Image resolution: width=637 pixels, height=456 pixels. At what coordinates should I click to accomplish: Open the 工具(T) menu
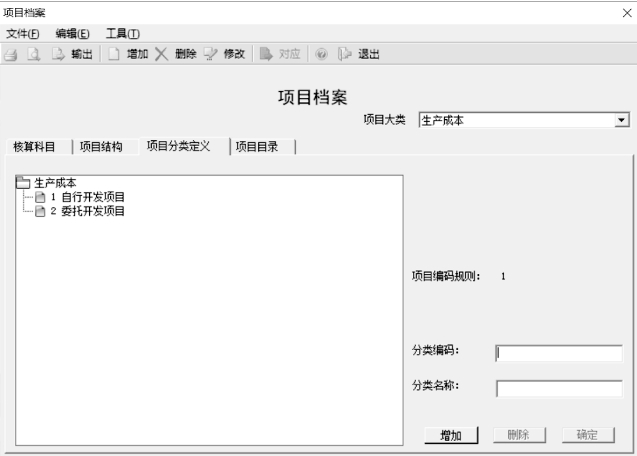[123, 34]
